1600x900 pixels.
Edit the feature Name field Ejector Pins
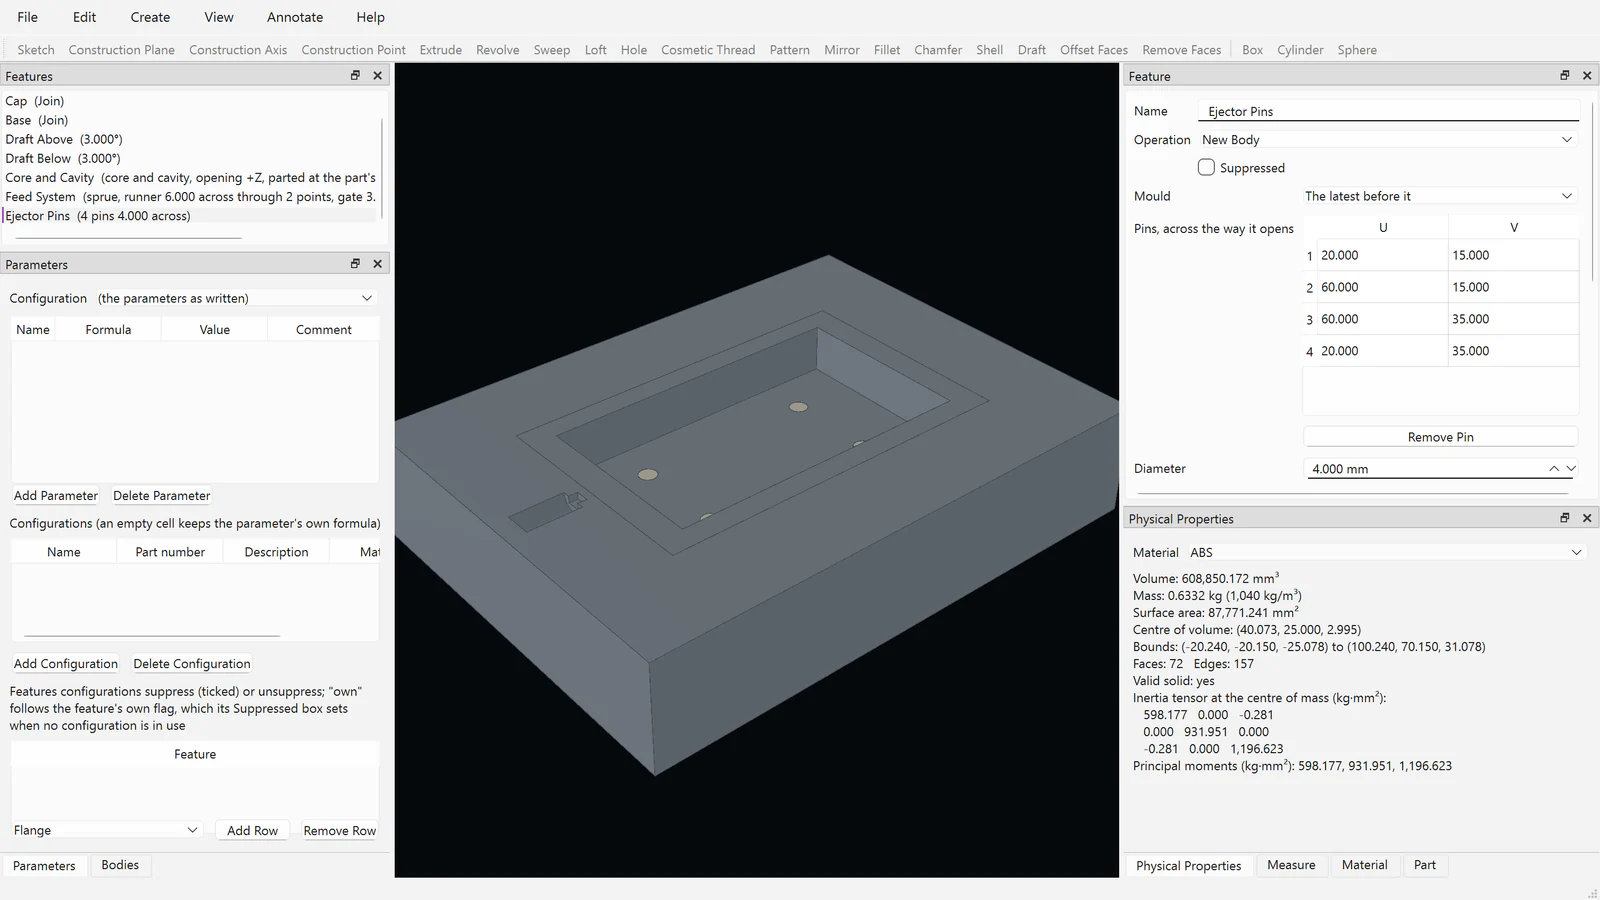(x=1388, y=111)
